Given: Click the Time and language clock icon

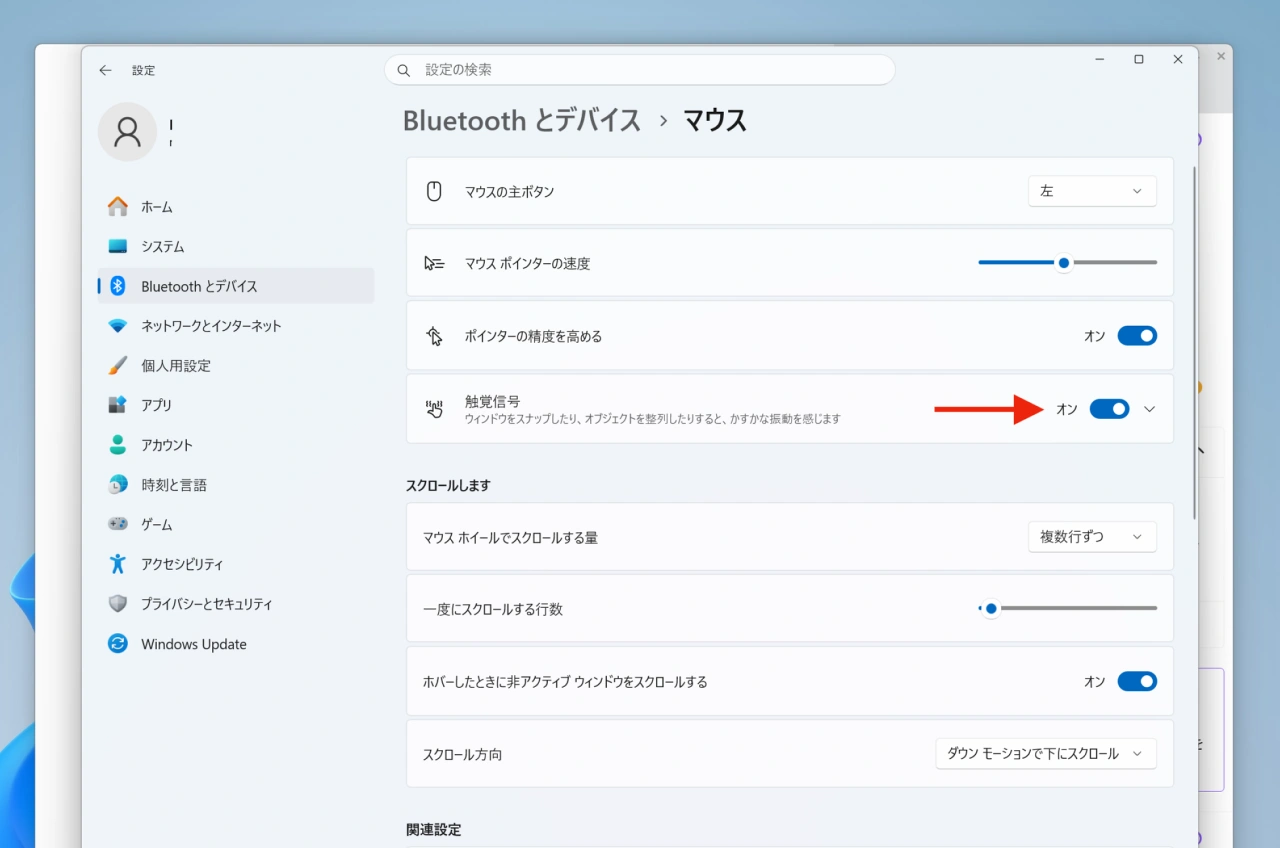Looking at the screenshot, I should (x=118, y=485).
